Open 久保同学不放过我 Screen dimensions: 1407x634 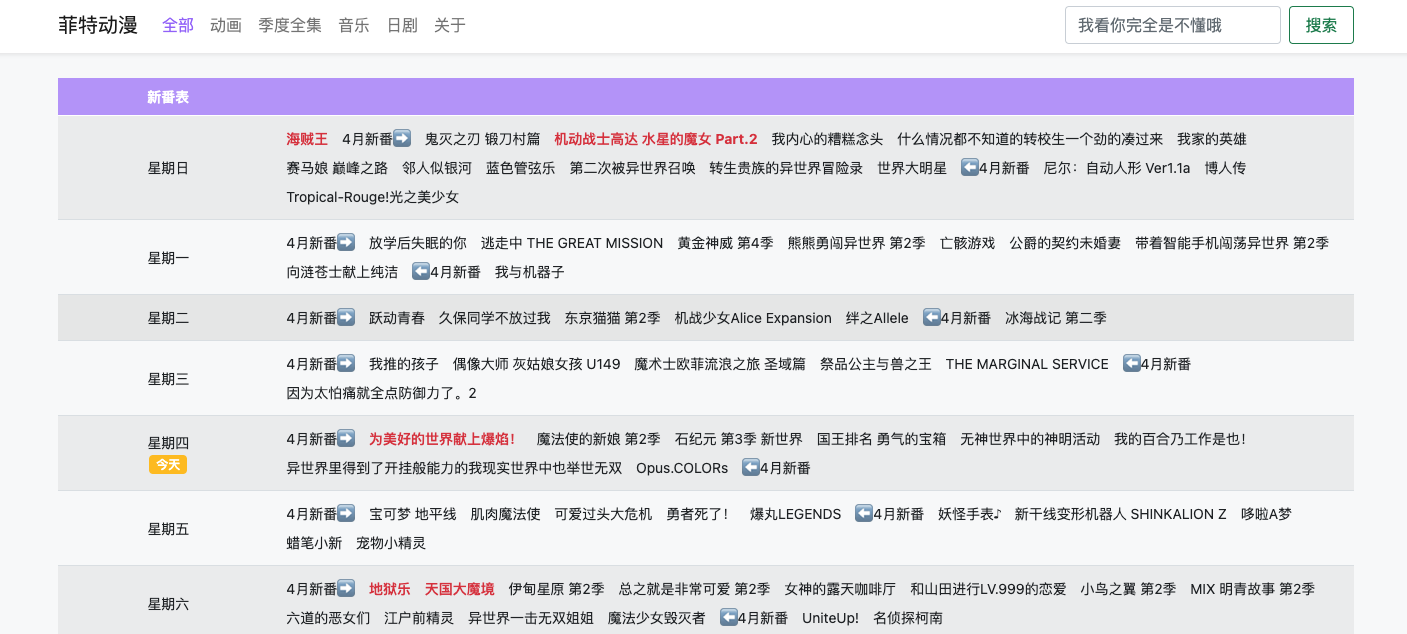495,318
